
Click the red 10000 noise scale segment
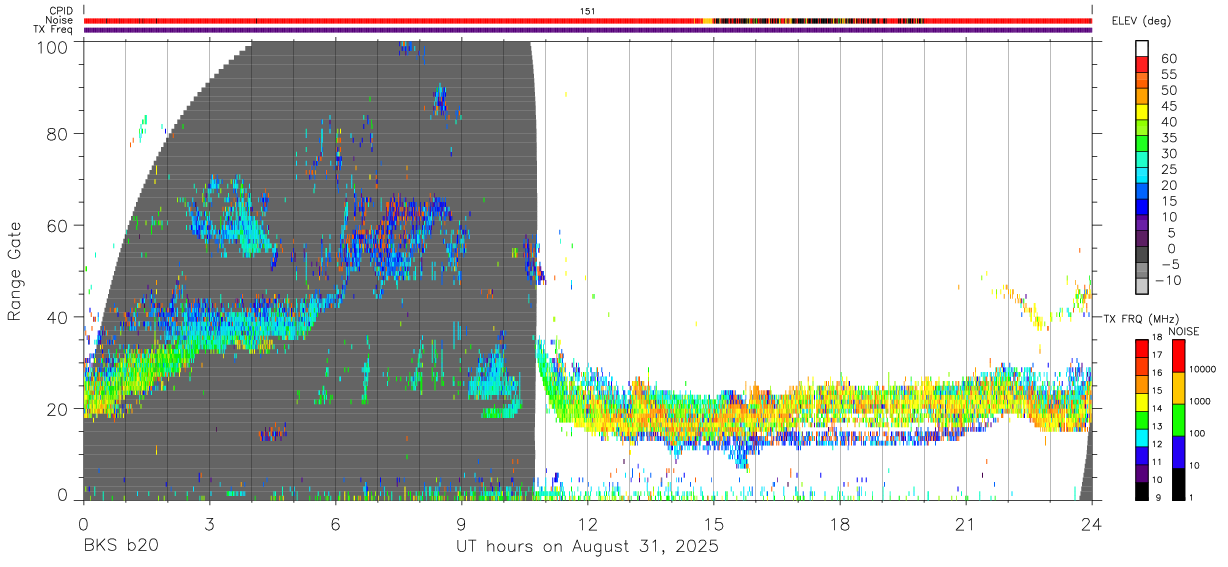[x=1180, y=357]
